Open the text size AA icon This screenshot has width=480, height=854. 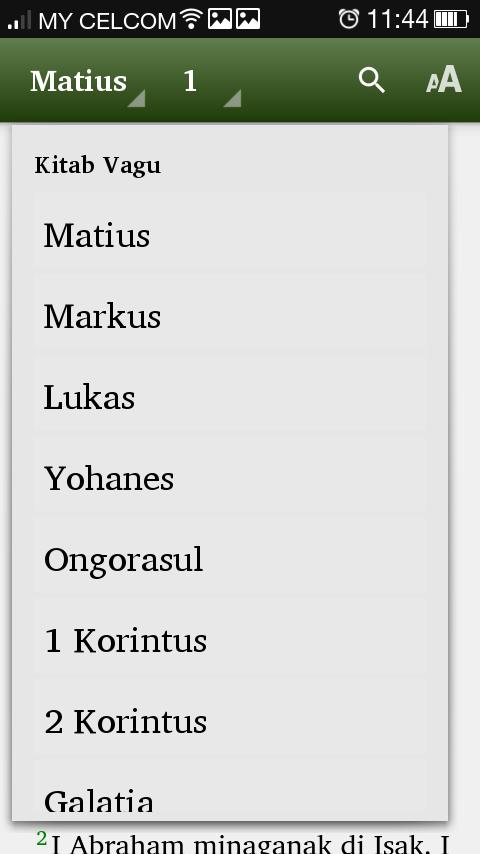[x=443, y=80]
